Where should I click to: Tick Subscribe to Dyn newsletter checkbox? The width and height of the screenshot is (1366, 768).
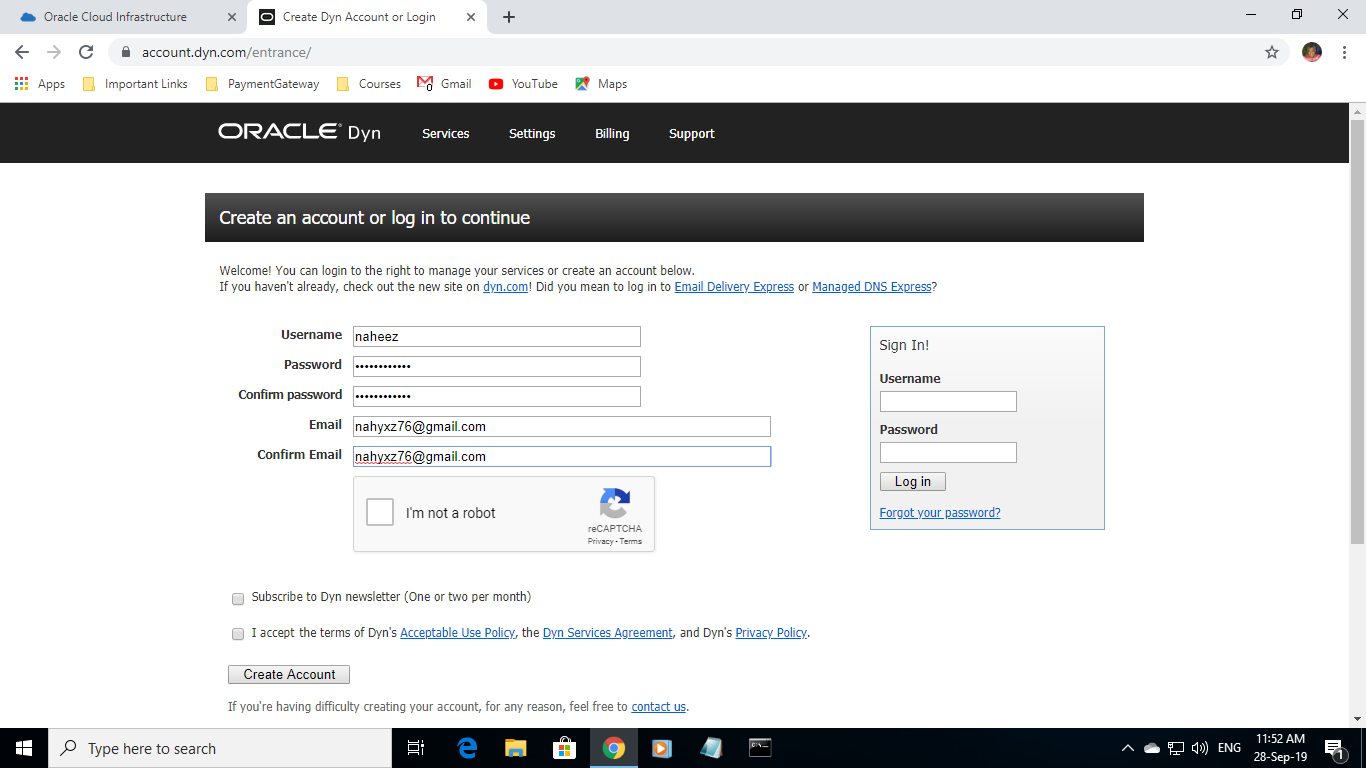tap(238, 599)
